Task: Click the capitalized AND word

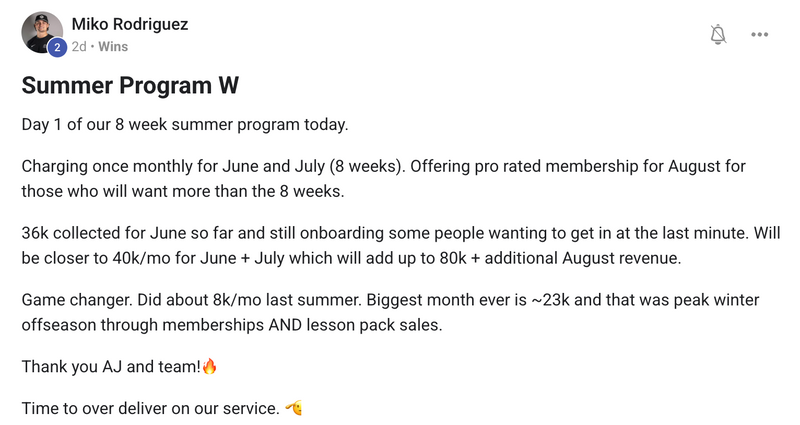Action: (285, 325)
